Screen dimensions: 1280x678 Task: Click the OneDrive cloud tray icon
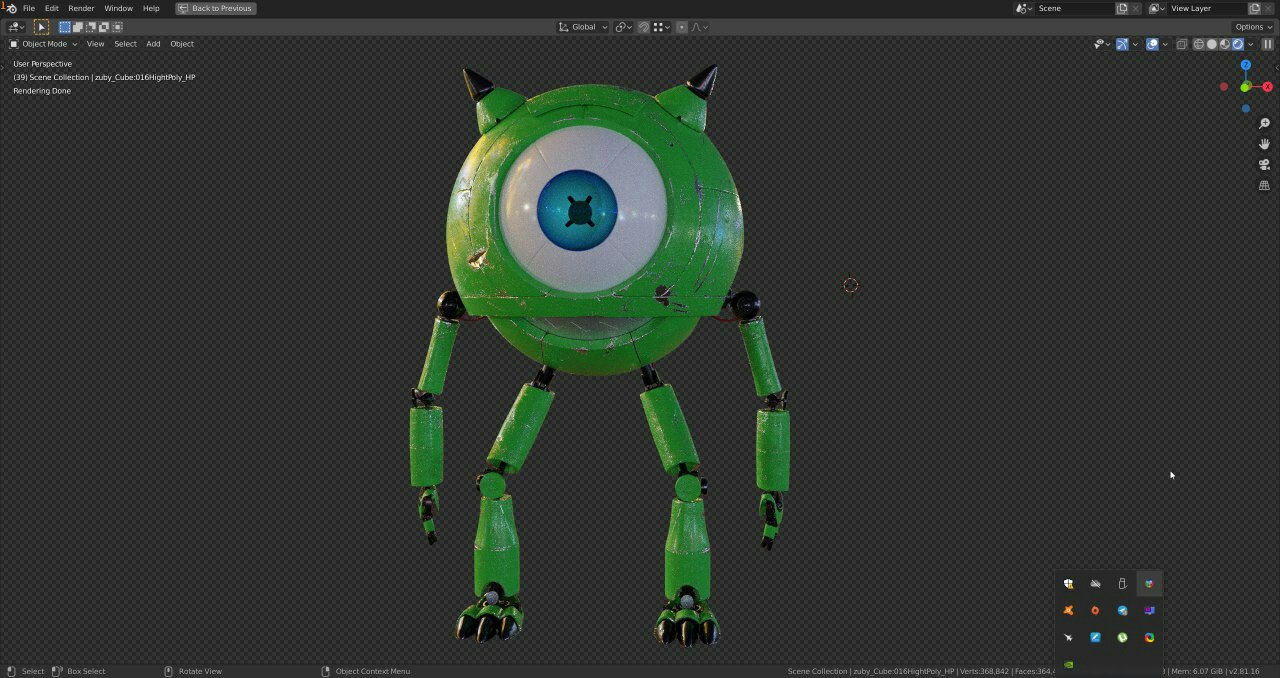coord(1095,584)
